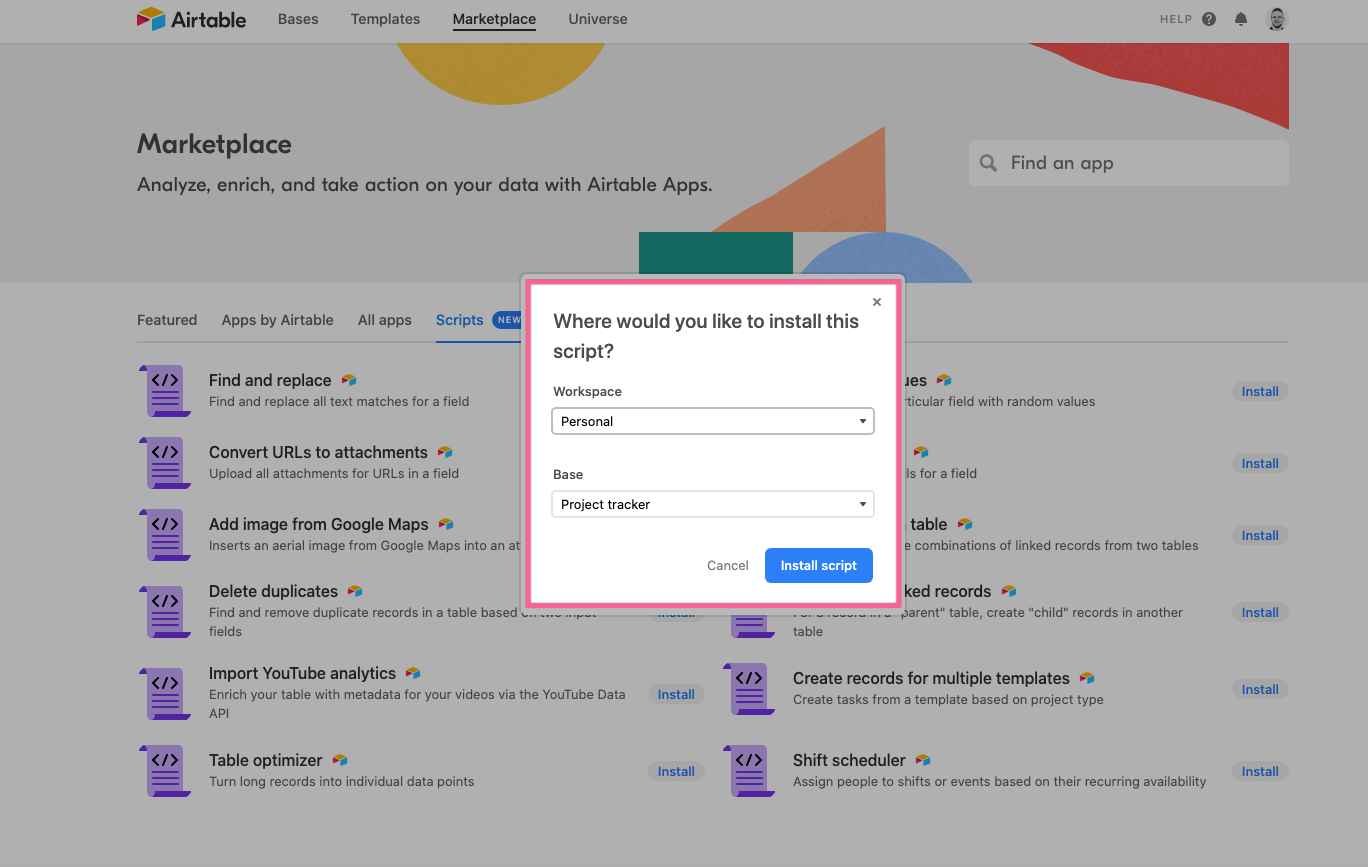Screen dimensions: 1368x867
Task: Open the help question mark icon
Action: coord(1209,19)
